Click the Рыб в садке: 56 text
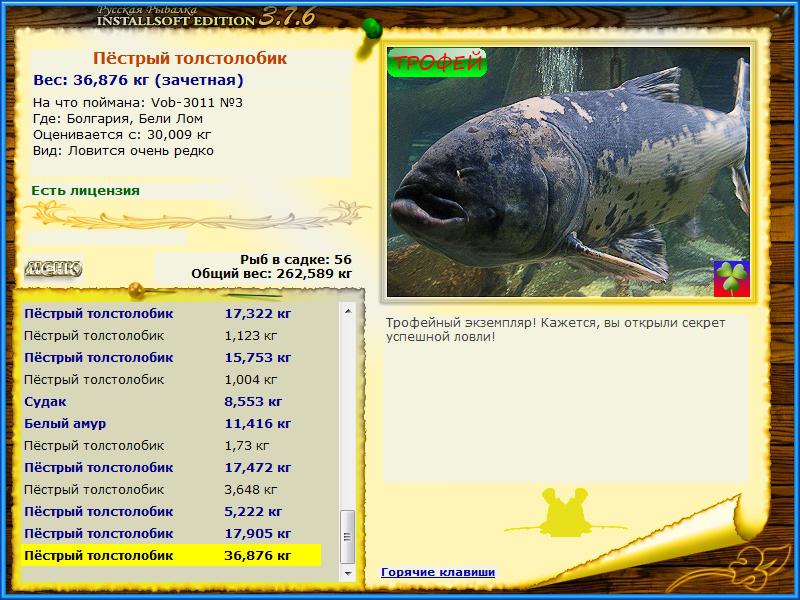 click(x=296, y=259)
